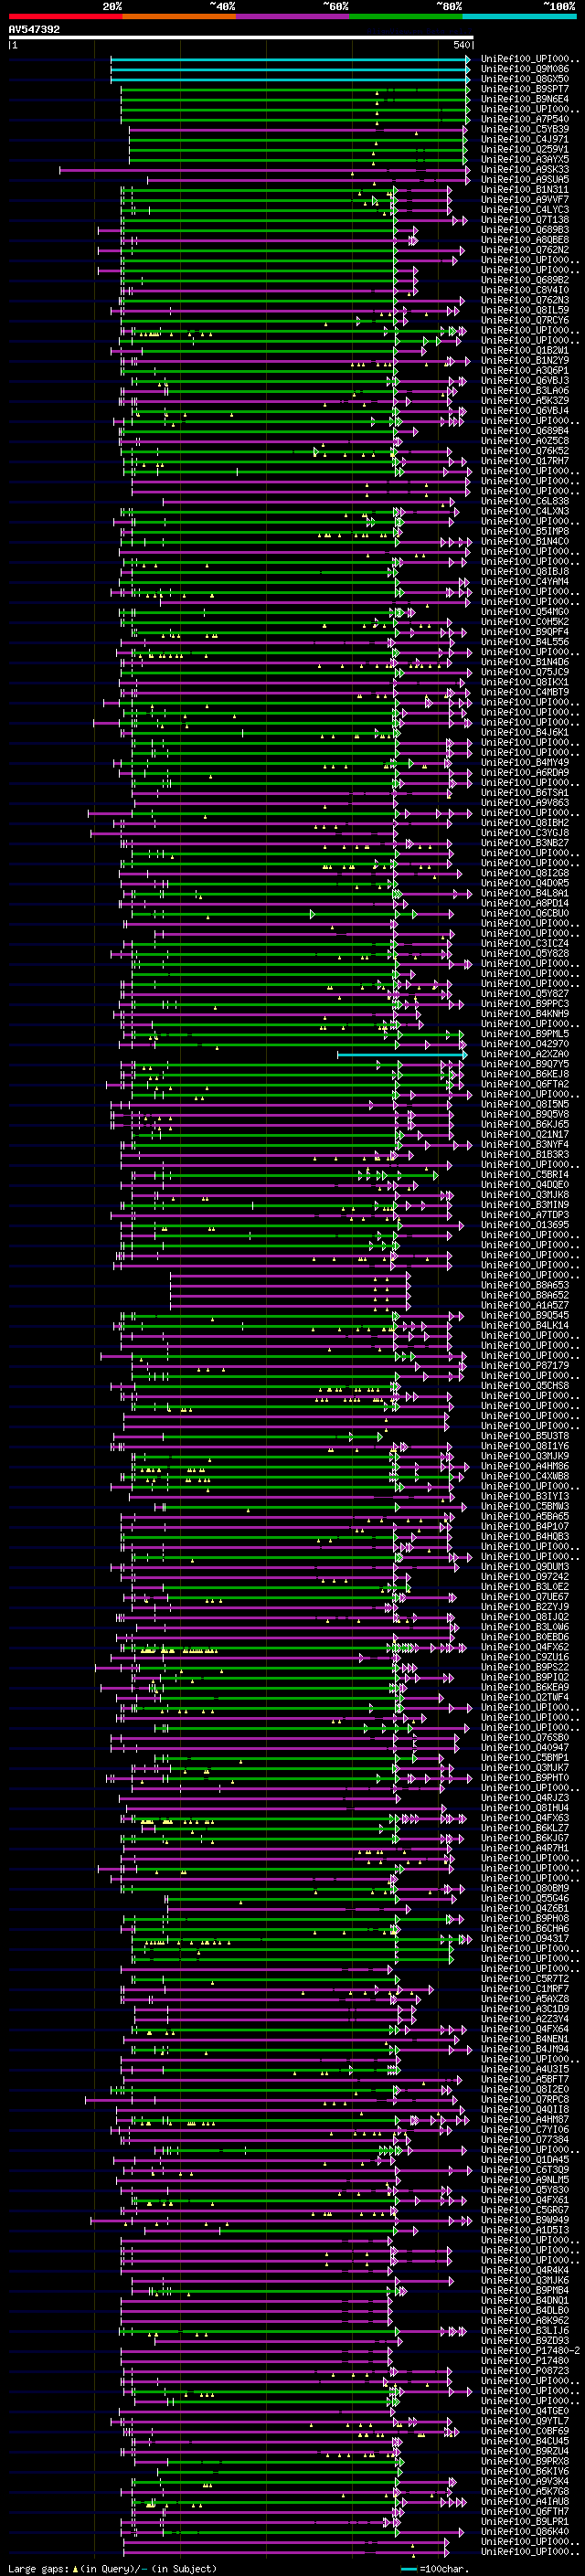585x2576 pixels.
Task: Select hit label UniRef100_A9SUA5
Action: (525, 180)
